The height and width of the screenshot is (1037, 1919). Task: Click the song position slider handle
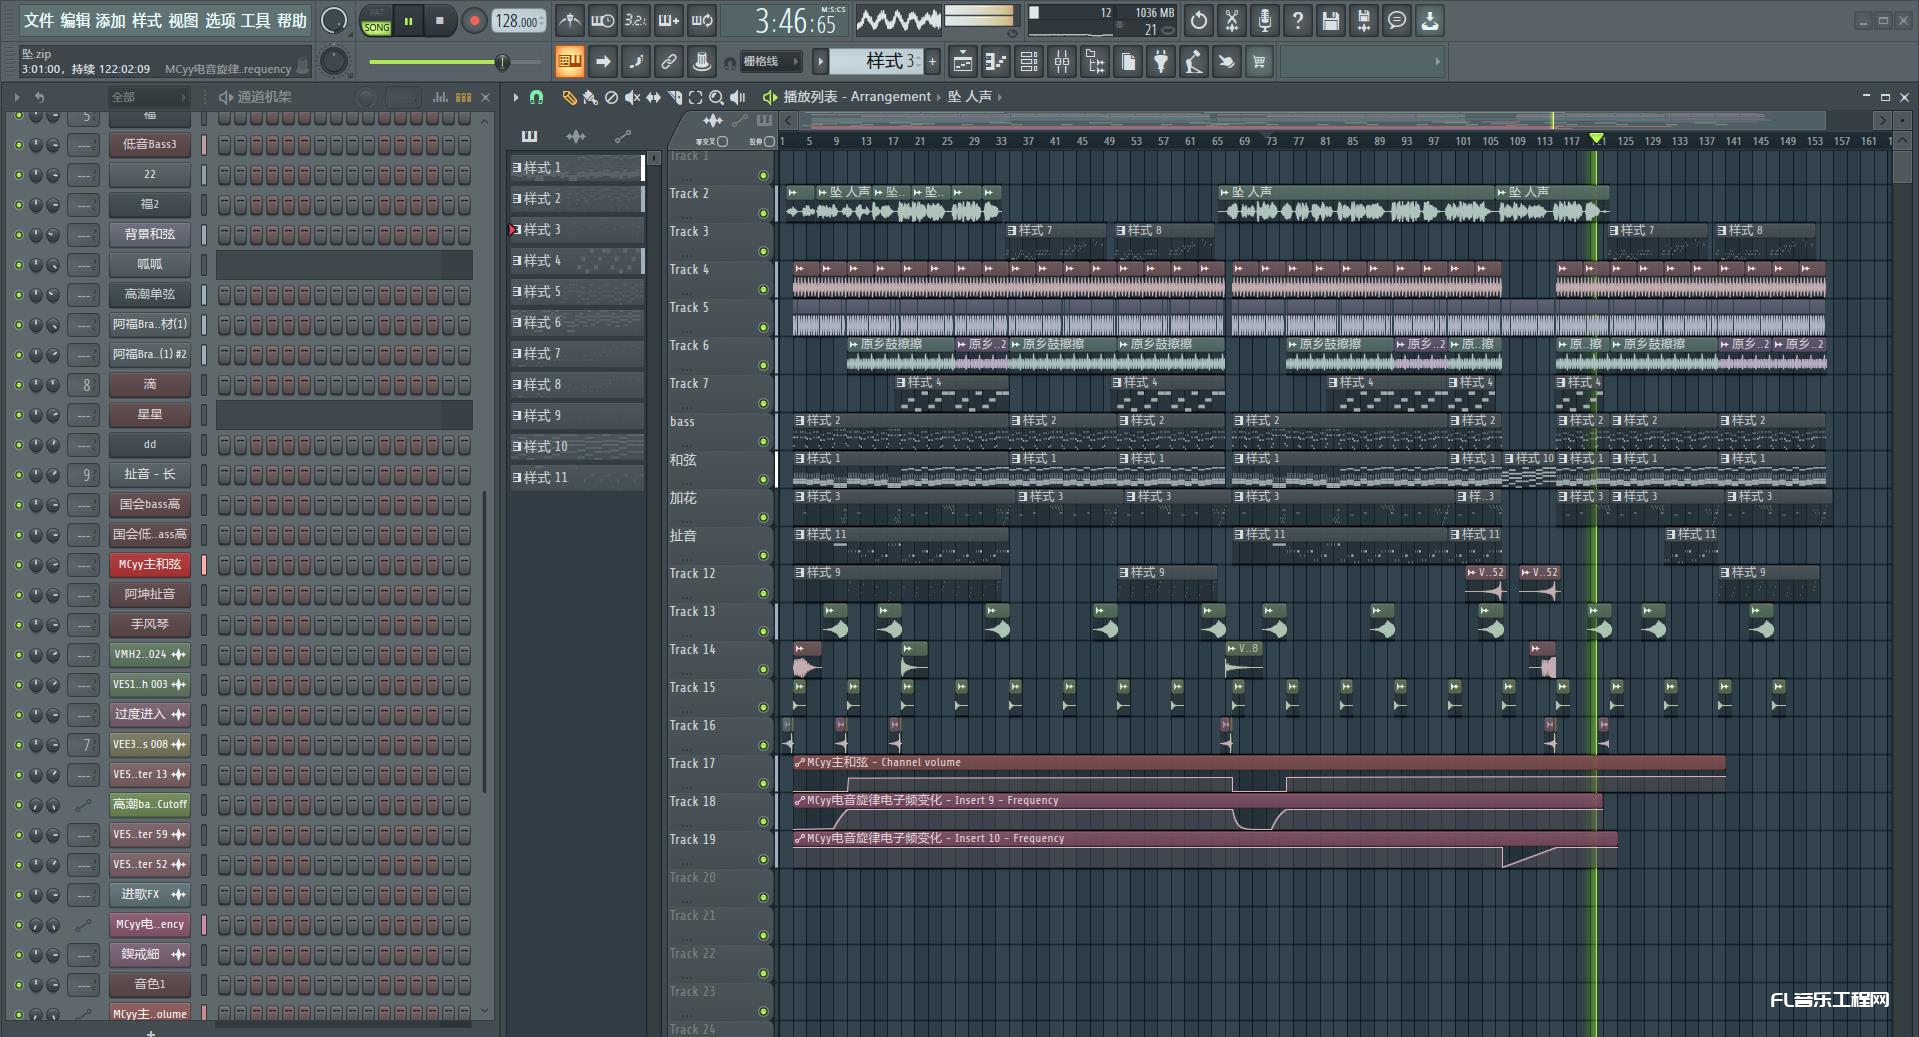[x=502, y=62]
